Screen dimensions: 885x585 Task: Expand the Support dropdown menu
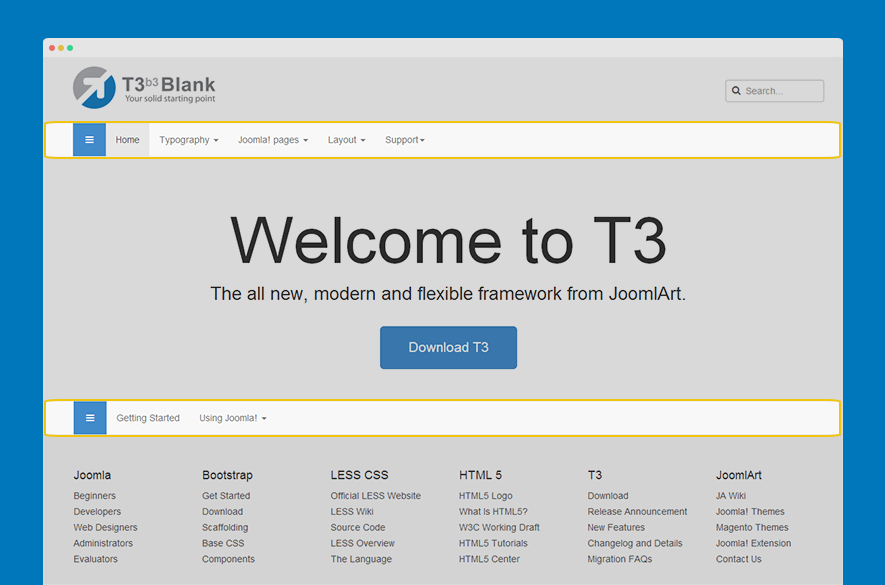coord(405,140)
